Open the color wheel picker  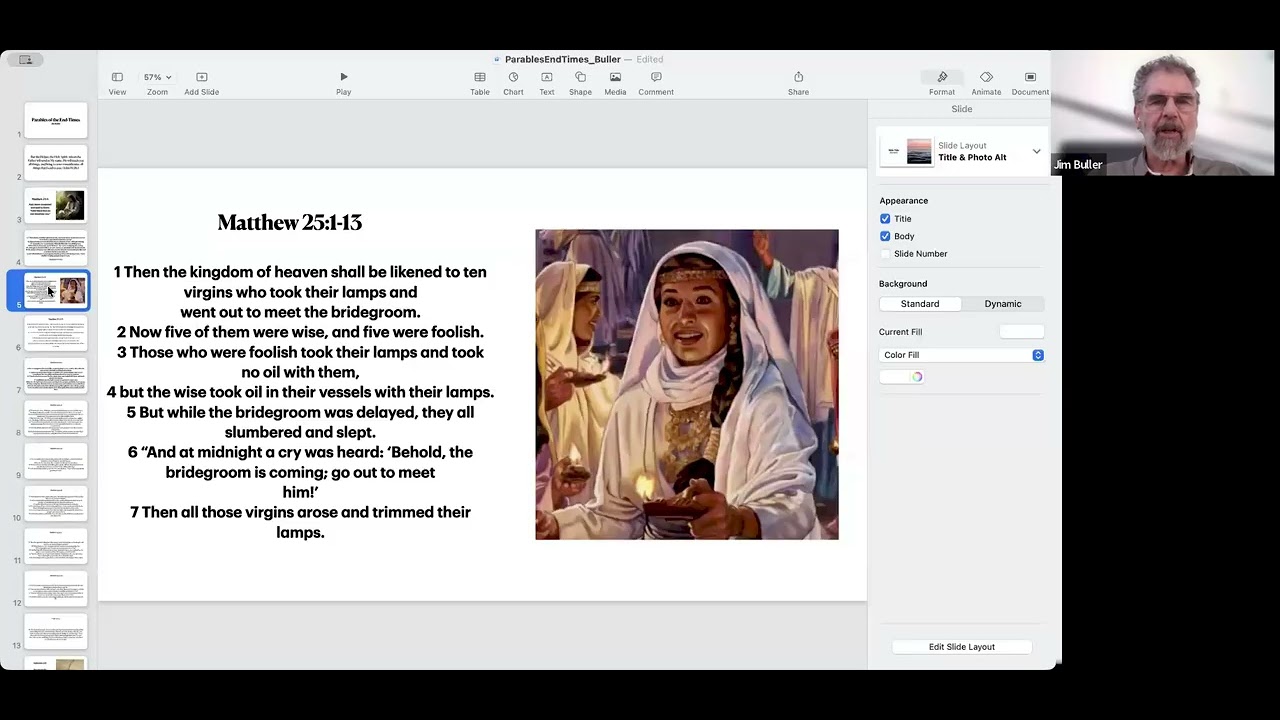tap(916, 377)
